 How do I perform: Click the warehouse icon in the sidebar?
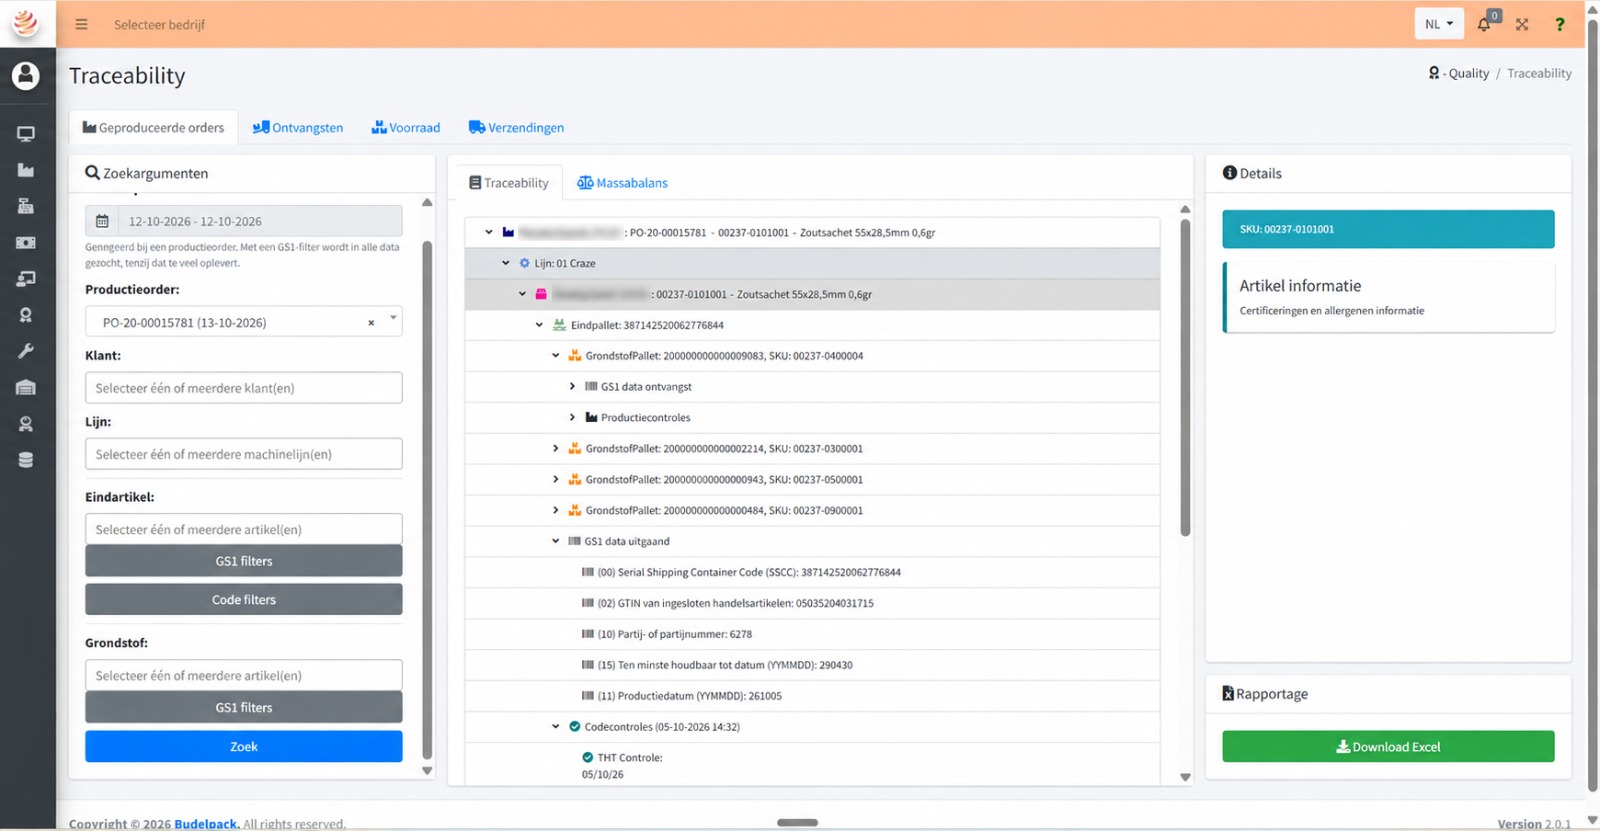[26, 387]
